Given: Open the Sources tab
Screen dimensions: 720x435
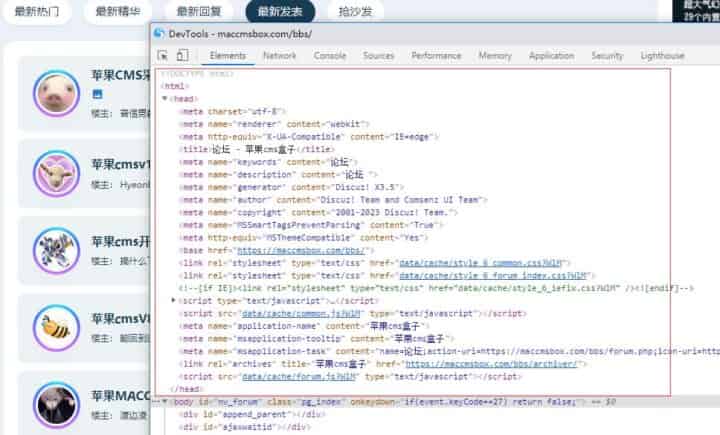Looking at the screenshot, I should click(378, 56).
